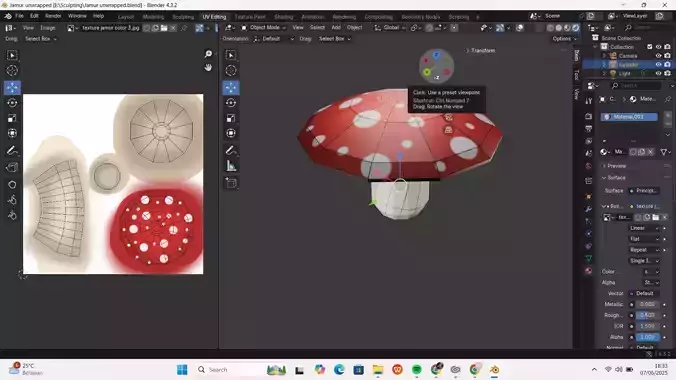Hide the Light object in viewport
The height and width of the screenshot is (380, 676).
[x=658, y=73]
